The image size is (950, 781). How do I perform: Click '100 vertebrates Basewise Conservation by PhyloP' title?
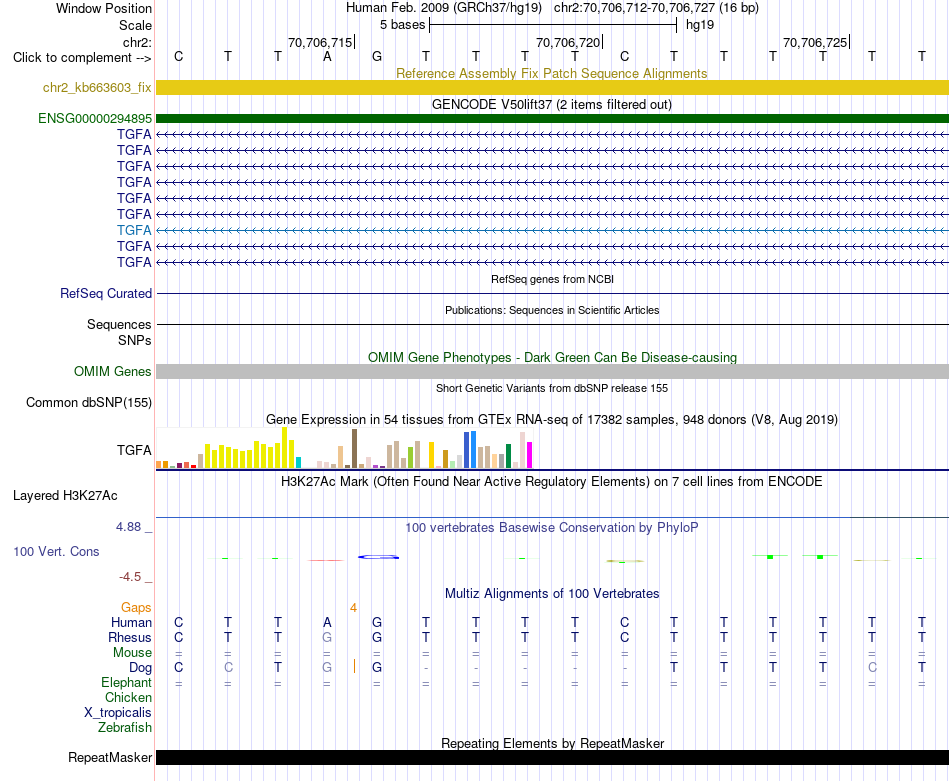551,528
